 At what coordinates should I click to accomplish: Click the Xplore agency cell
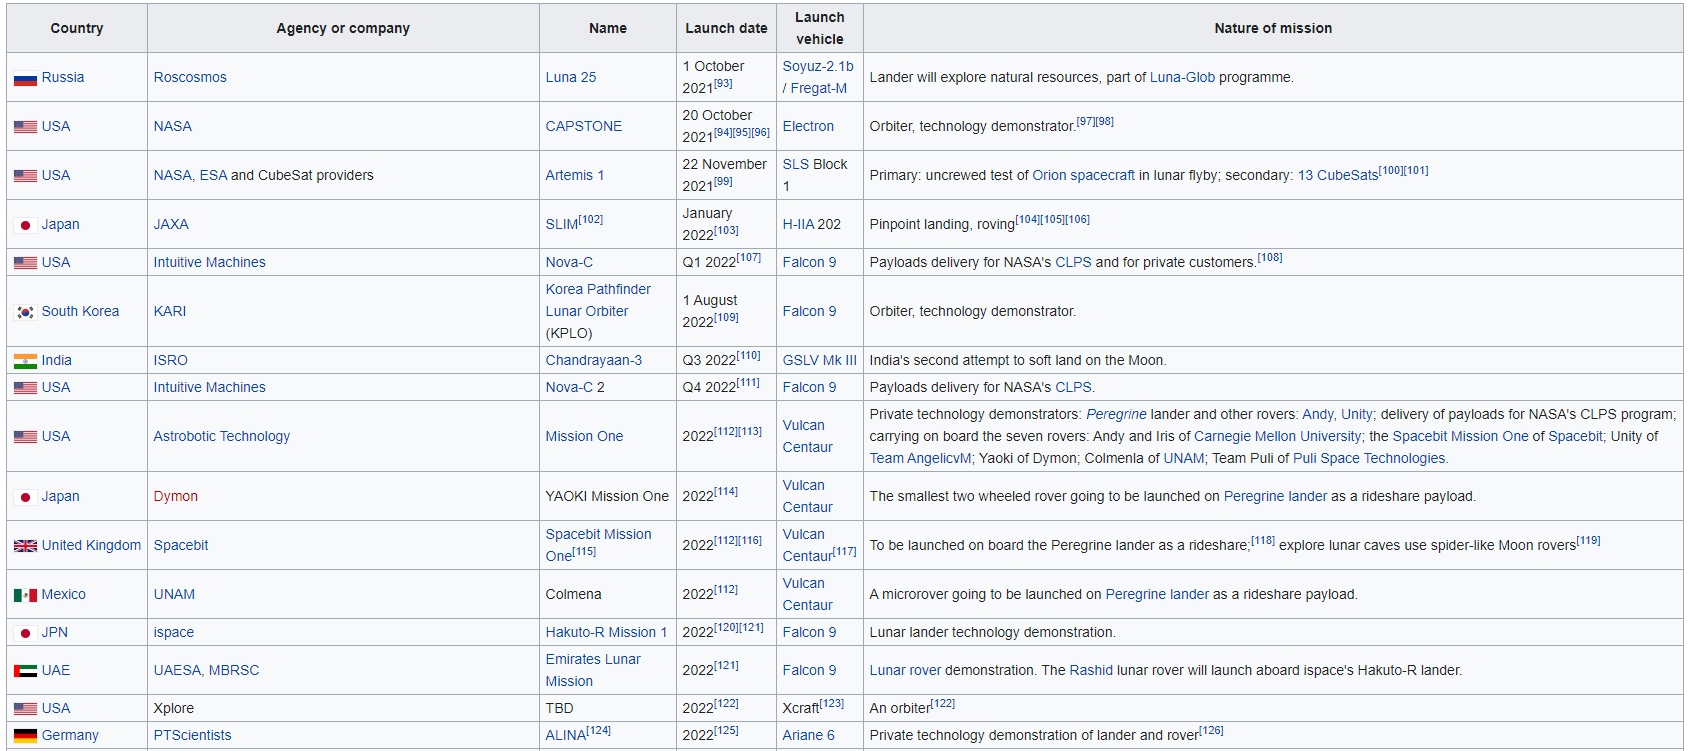[x=343, y=708]
